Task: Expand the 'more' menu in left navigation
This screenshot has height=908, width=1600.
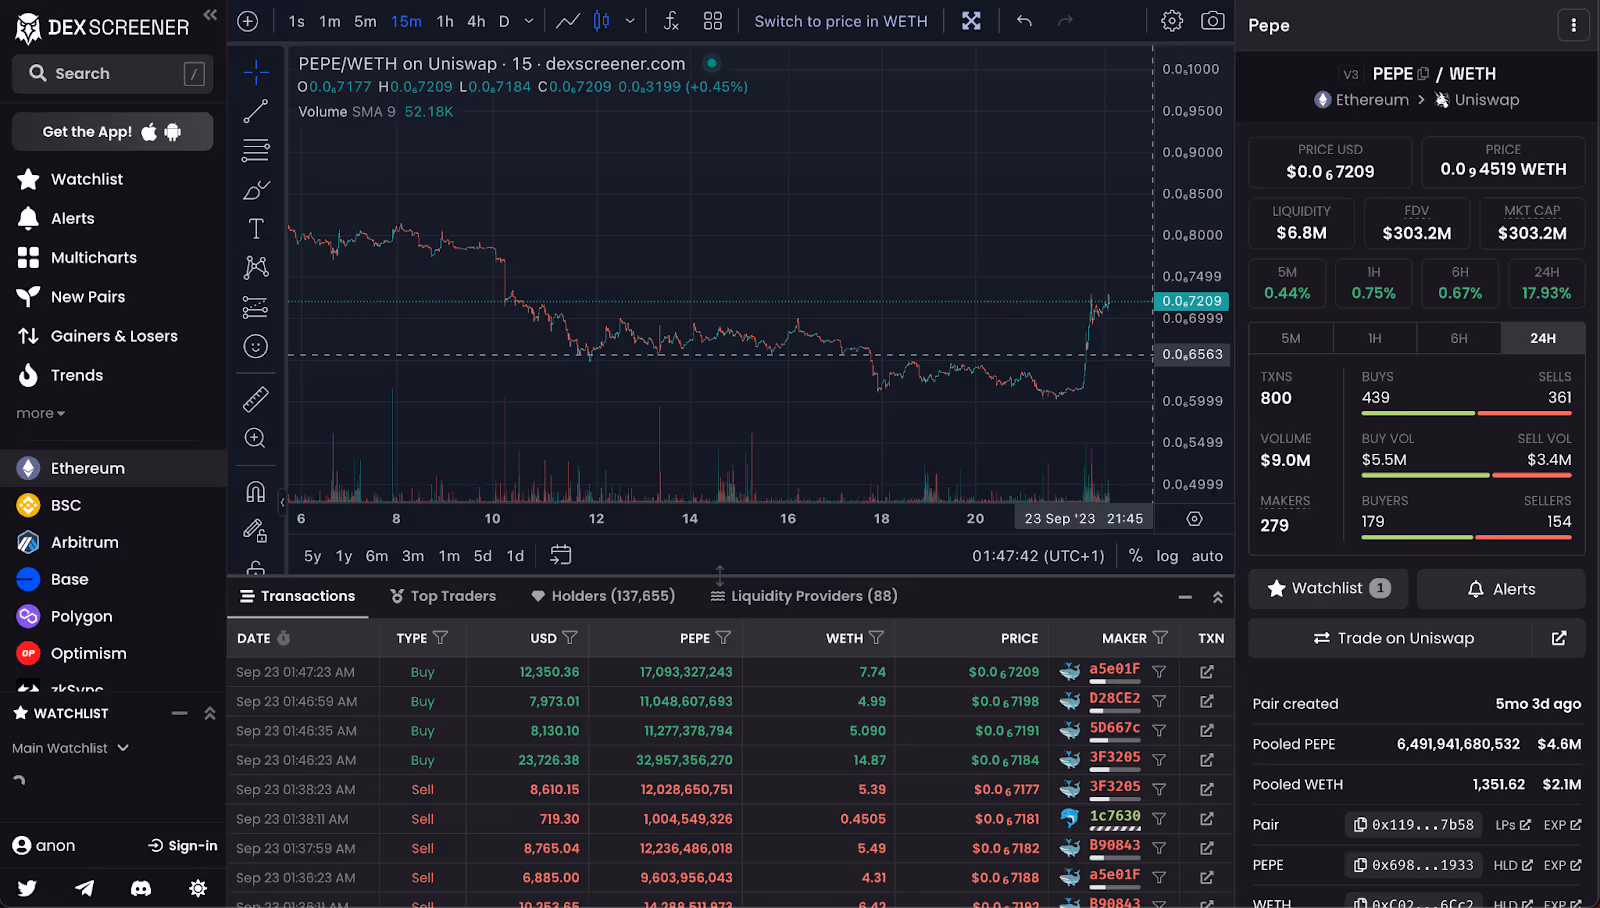Action: pyautogui.click(x=39, y=412)
